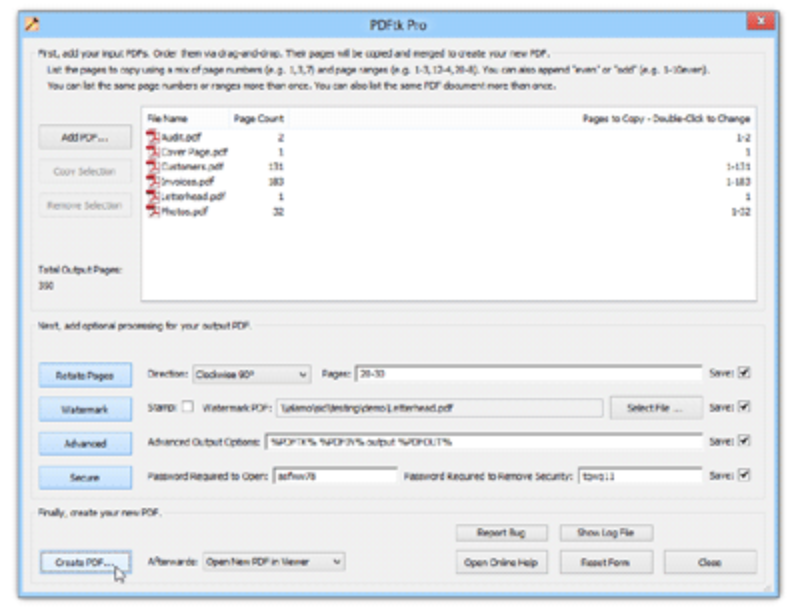Toggle the Save checkbox for Secure passwords

coord(743,475)
